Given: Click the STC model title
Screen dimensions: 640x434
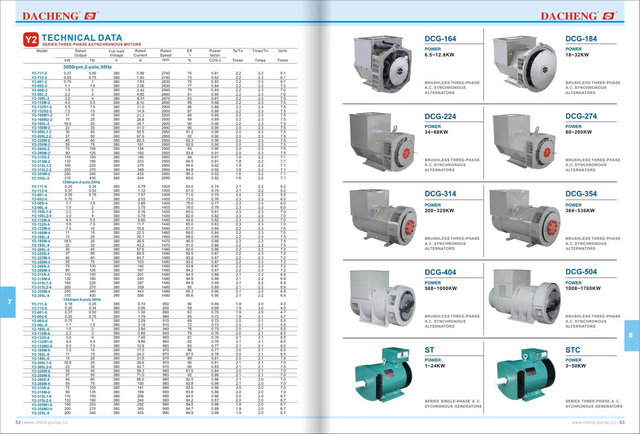Looking at the screenshot, I should pos(573,350).
